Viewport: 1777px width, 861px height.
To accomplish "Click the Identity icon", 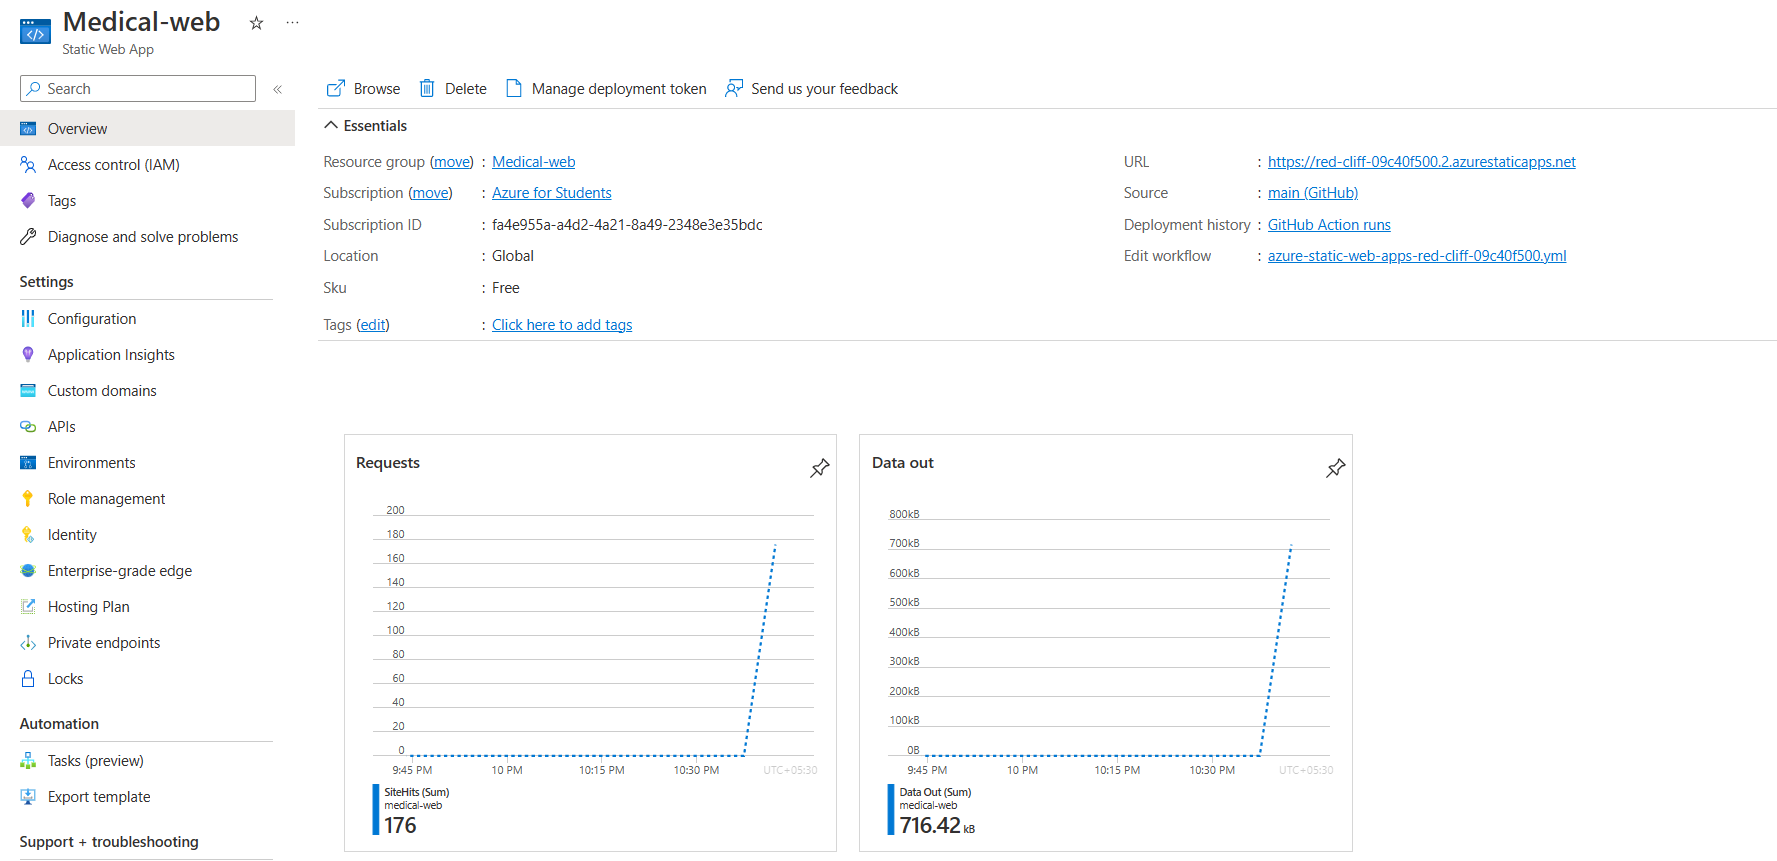I will click(x=28, y=535).
